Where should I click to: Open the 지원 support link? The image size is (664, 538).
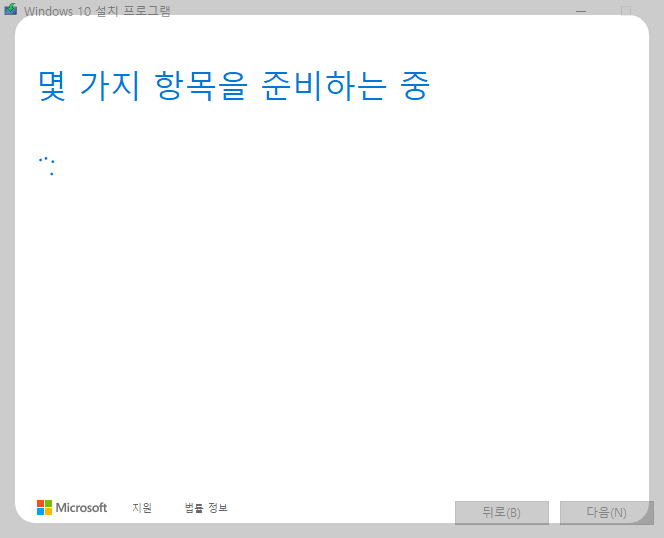[x=142, y=507]
